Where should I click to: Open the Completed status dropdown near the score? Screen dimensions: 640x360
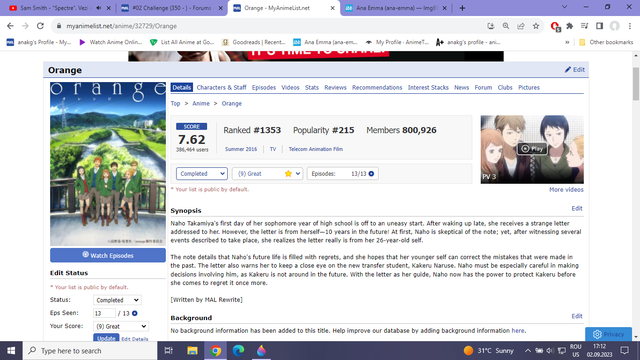202,173
